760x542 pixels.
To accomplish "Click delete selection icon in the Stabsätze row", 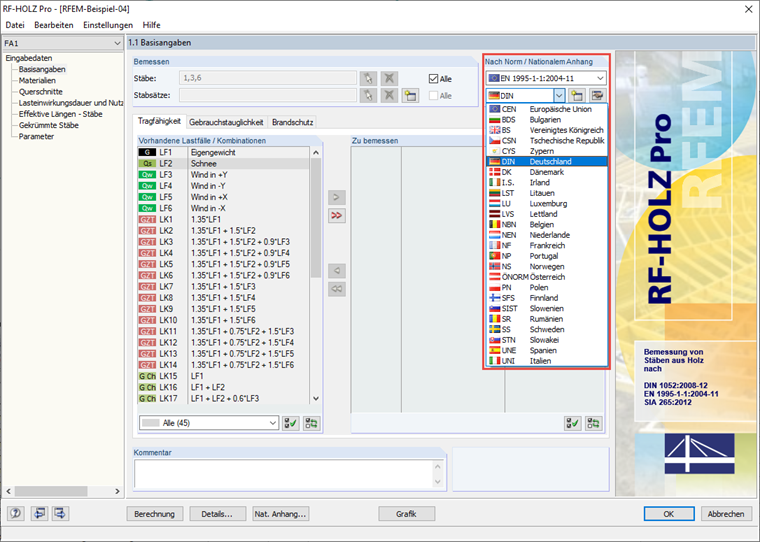I will 389,96.
